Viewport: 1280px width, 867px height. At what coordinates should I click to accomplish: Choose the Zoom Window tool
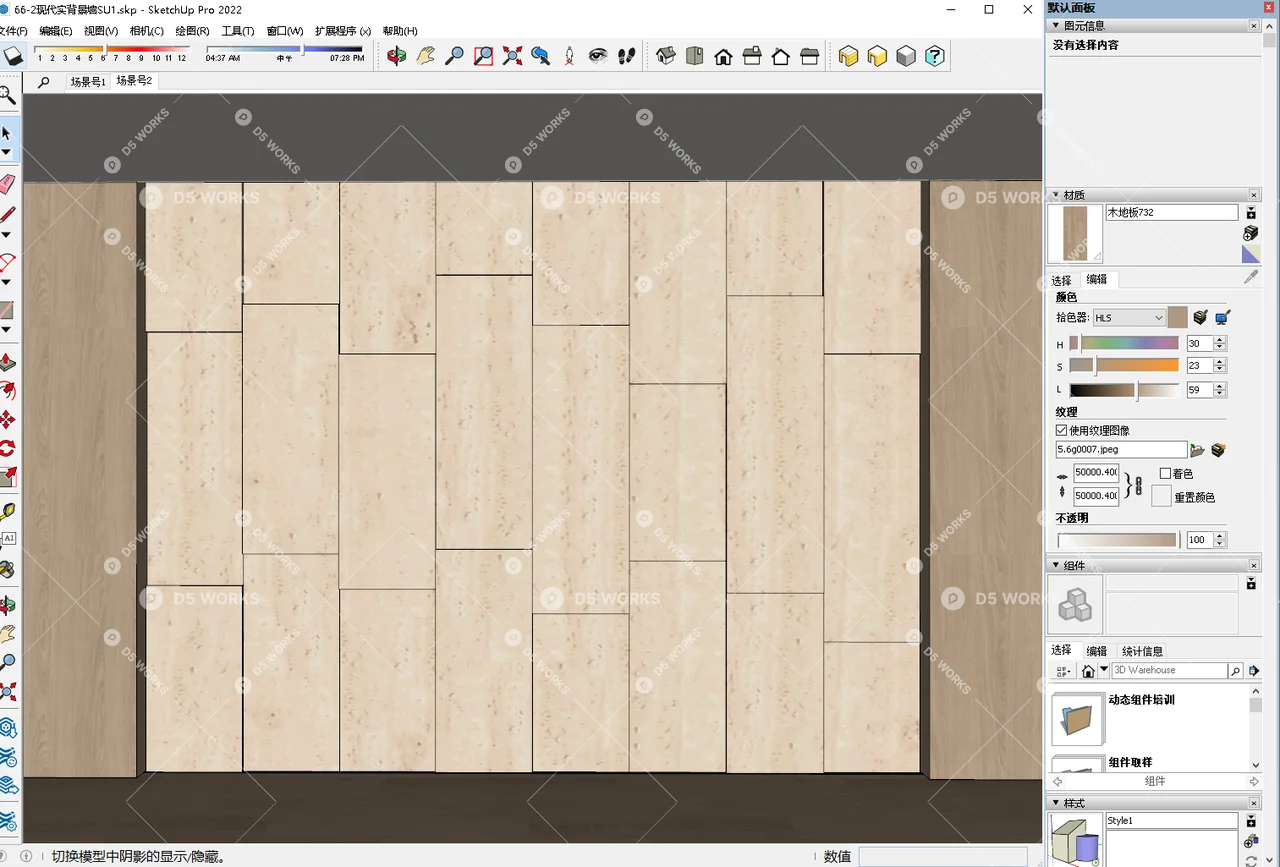483,57
